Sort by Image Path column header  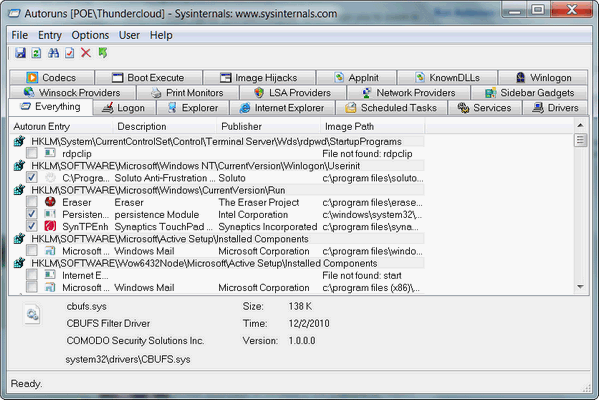click(373, 126)
